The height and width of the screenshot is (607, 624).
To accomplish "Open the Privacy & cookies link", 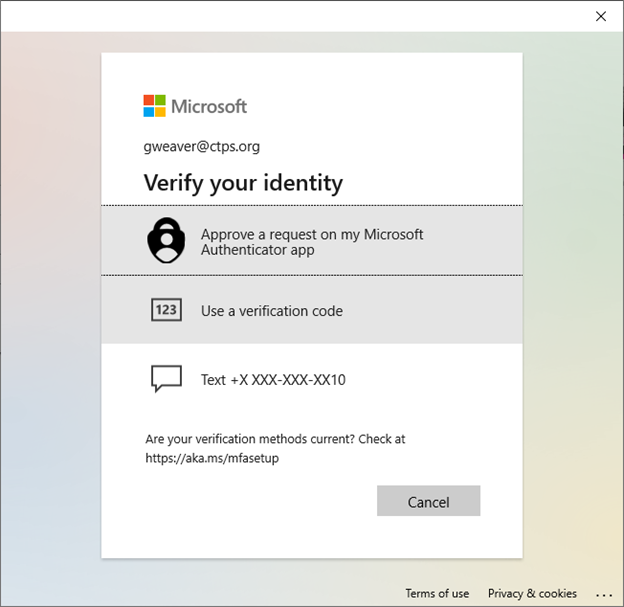I will (532, 593).
